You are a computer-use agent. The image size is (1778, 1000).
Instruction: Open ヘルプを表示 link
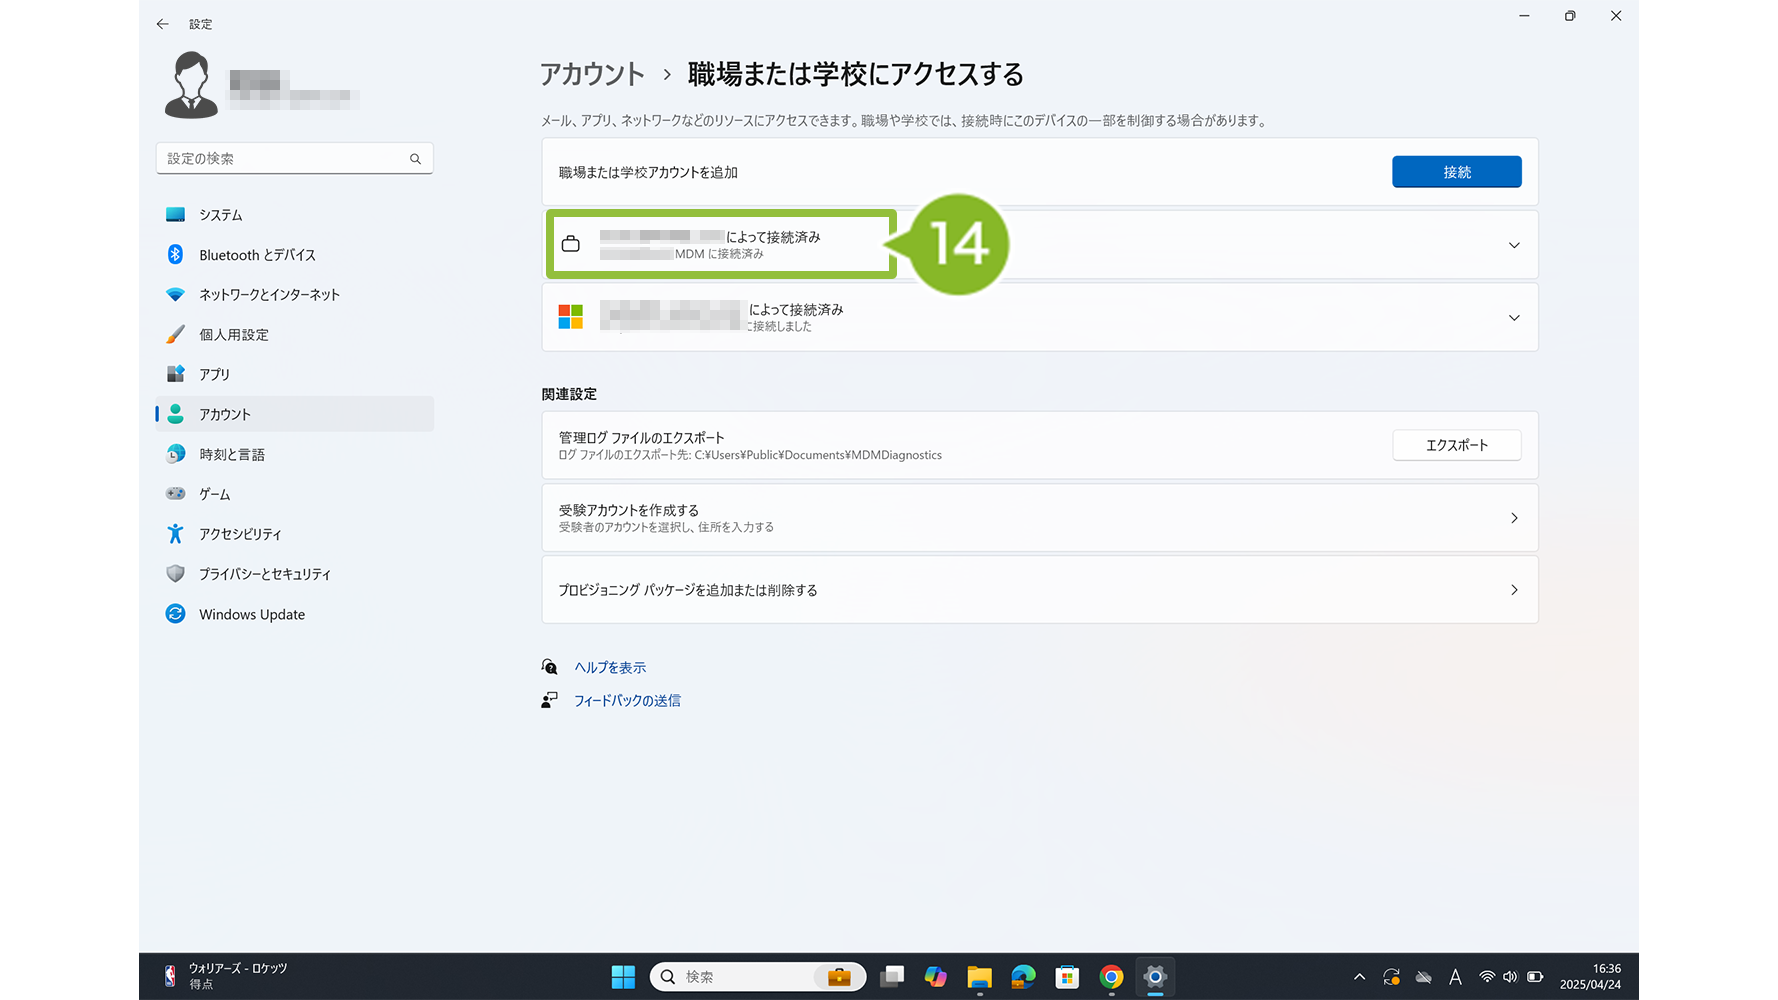click(610, 667)
